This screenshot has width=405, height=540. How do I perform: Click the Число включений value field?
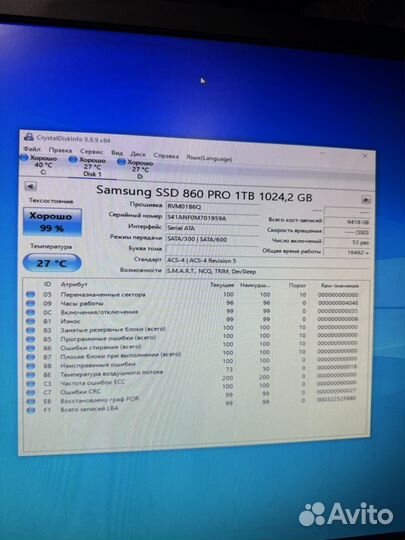[x=347, y=242]
